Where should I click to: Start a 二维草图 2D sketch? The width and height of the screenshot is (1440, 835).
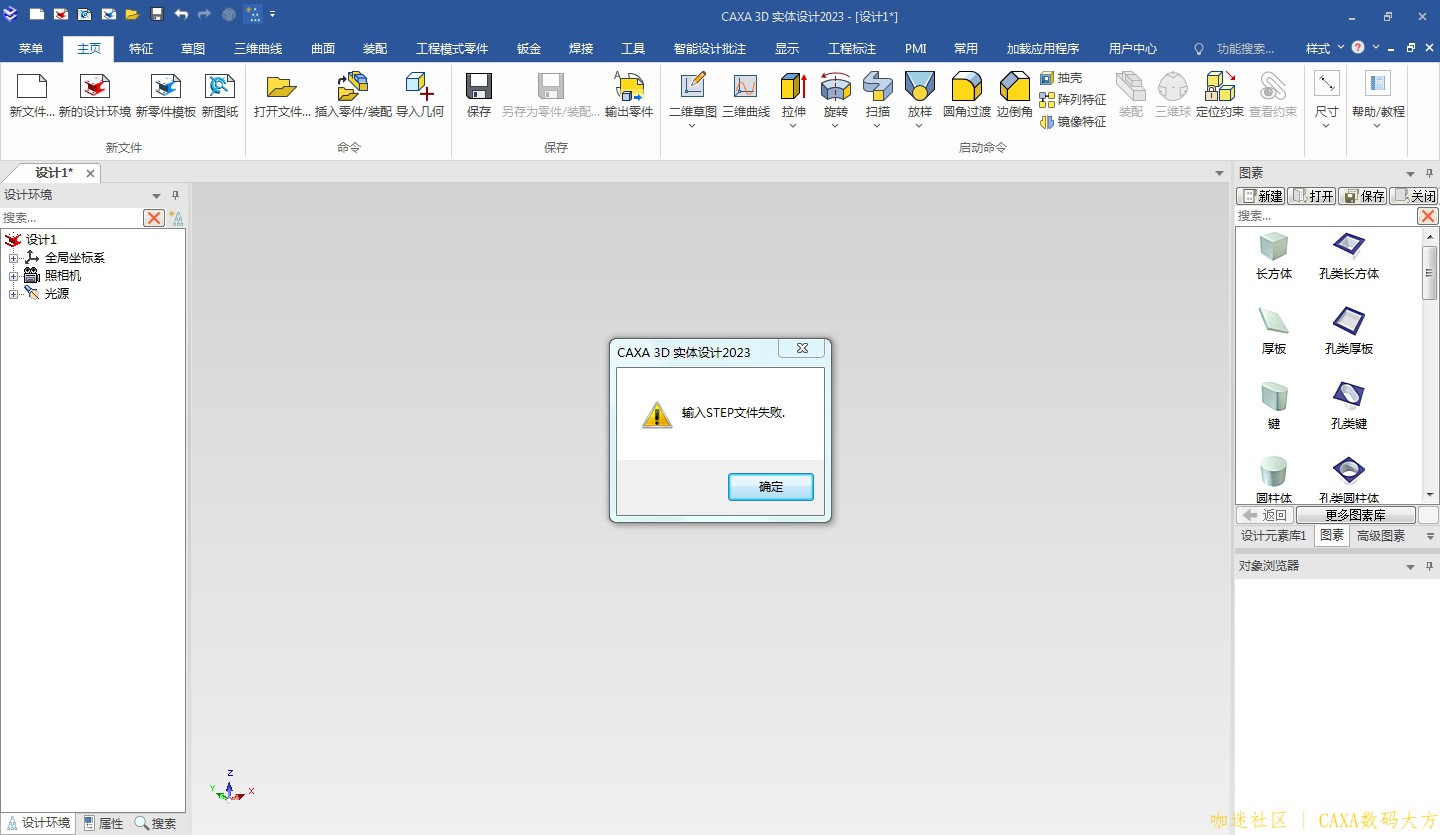point(693,96)
